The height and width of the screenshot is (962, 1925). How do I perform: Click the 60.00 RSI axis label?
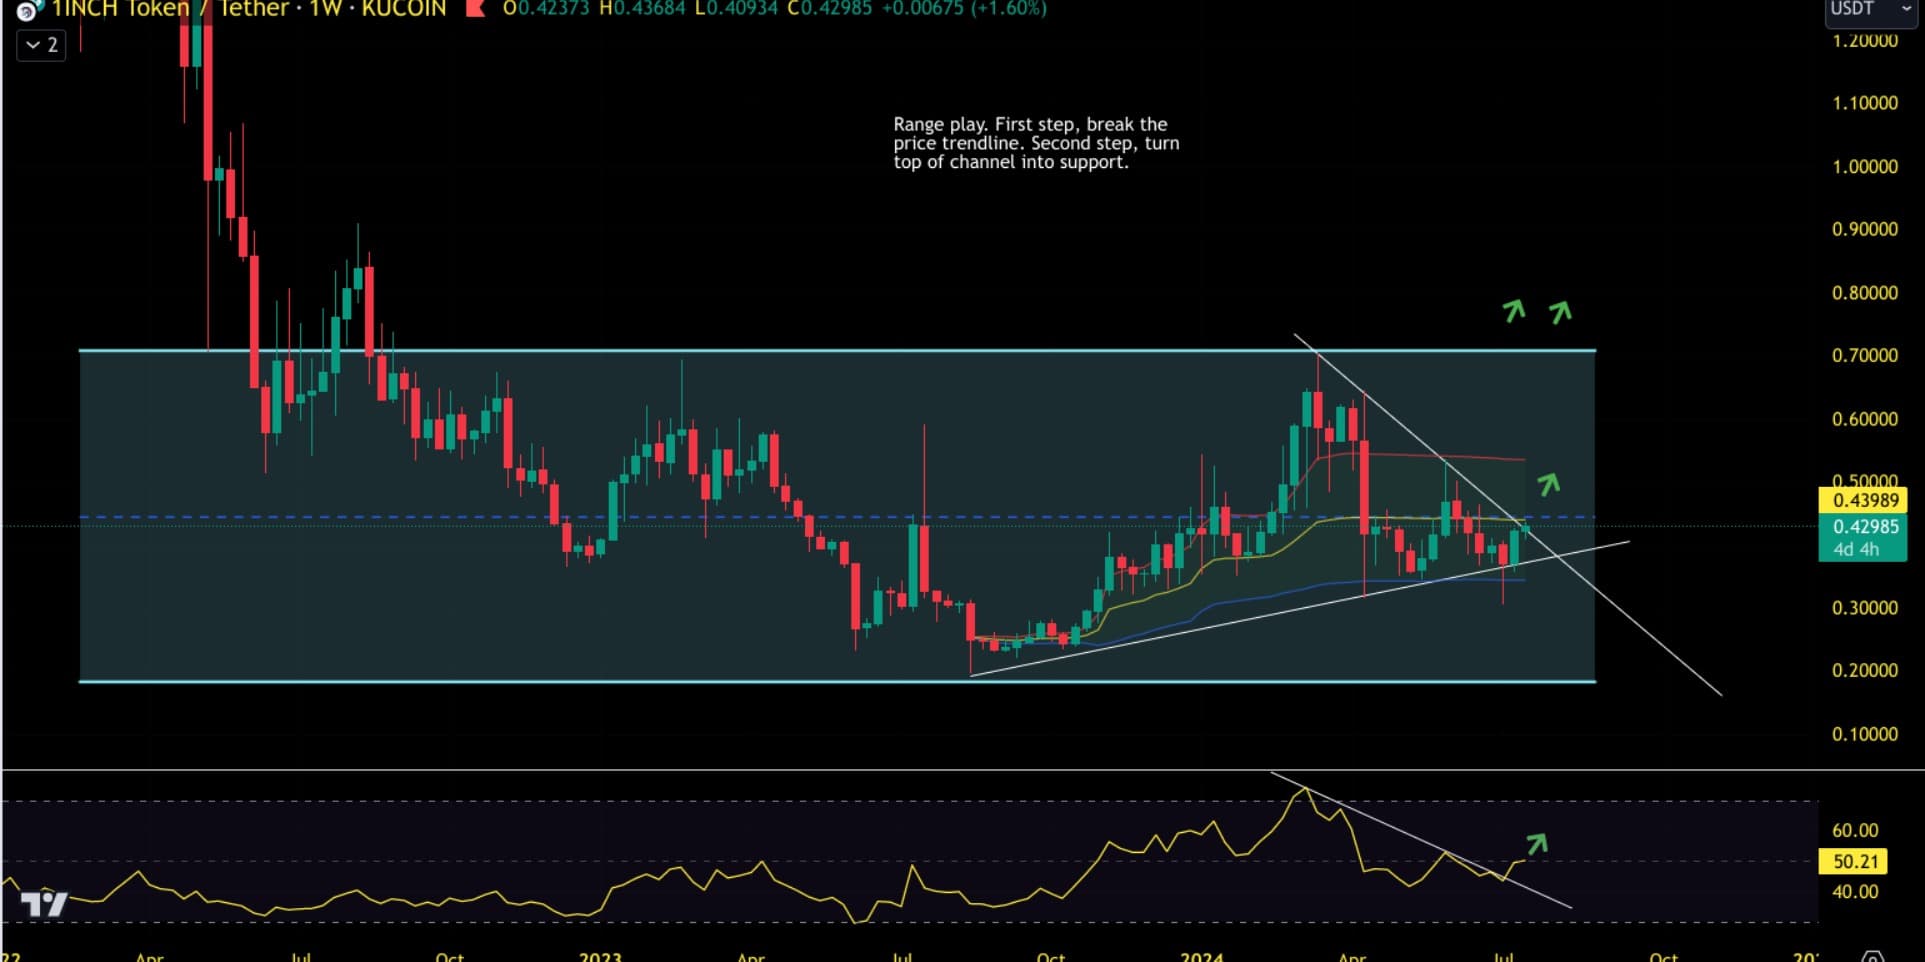click(x=1855, y=830)
